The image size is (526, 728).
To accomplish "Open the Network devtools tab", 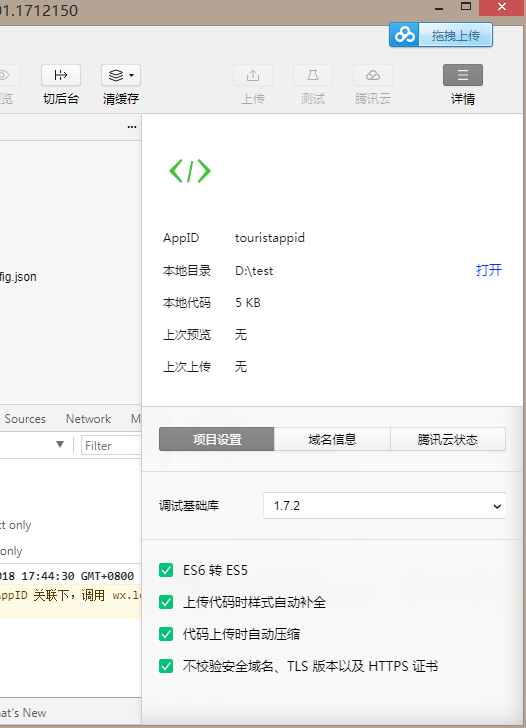I will pyautogui.click(x=88, y=419).
